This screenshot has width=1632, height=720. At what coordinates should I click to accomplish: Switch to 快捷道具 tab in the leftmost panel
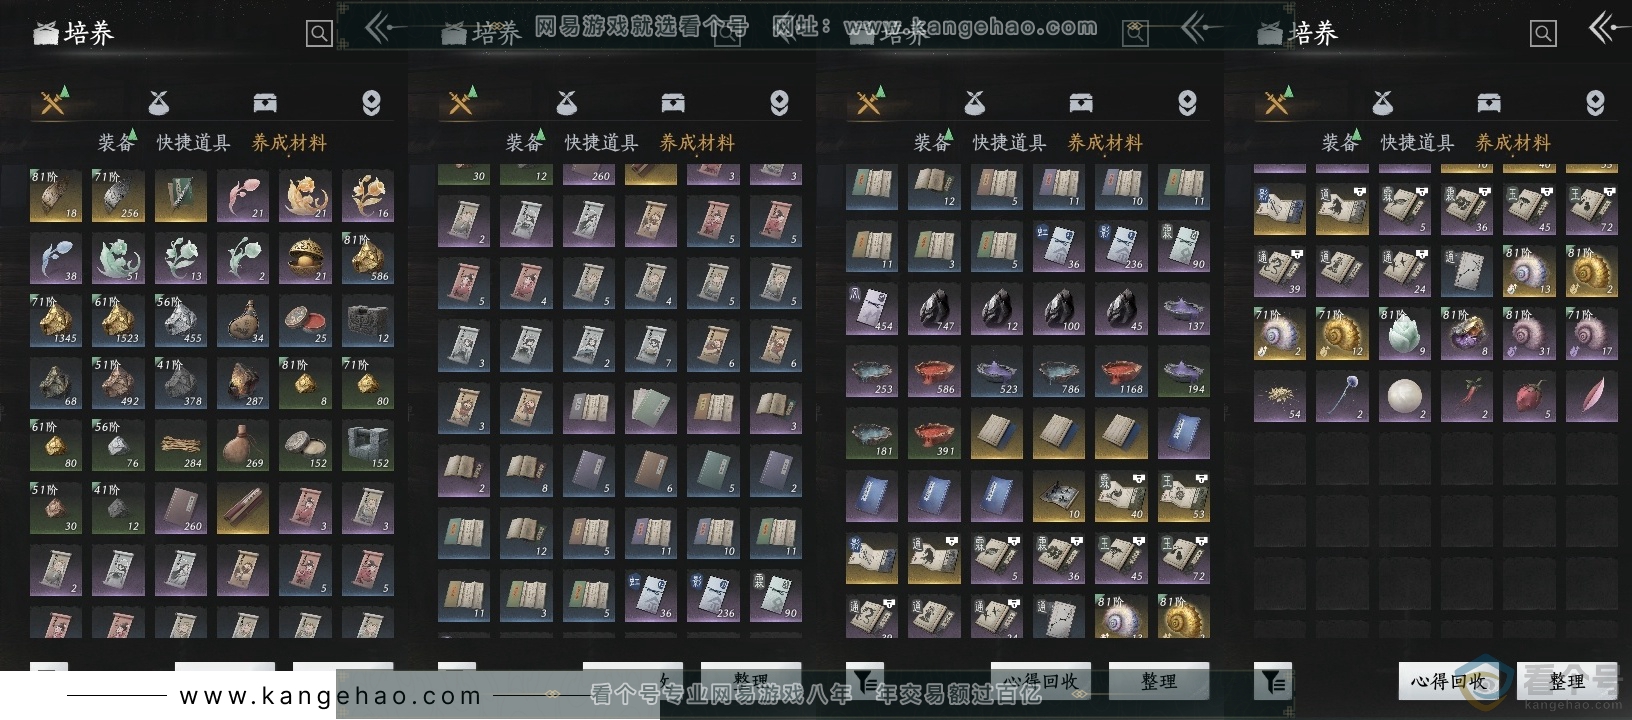193,143
